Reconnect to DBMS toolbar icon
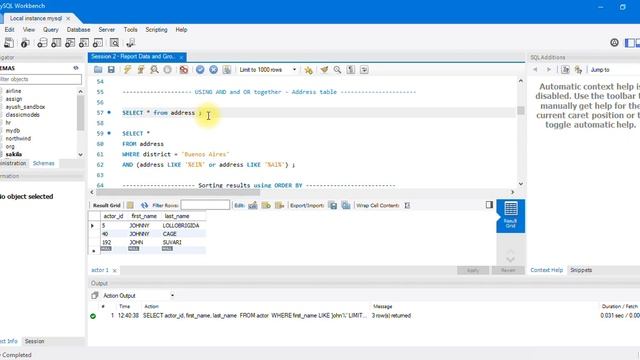Screen dimensions: 640x360 click(131, 43)
